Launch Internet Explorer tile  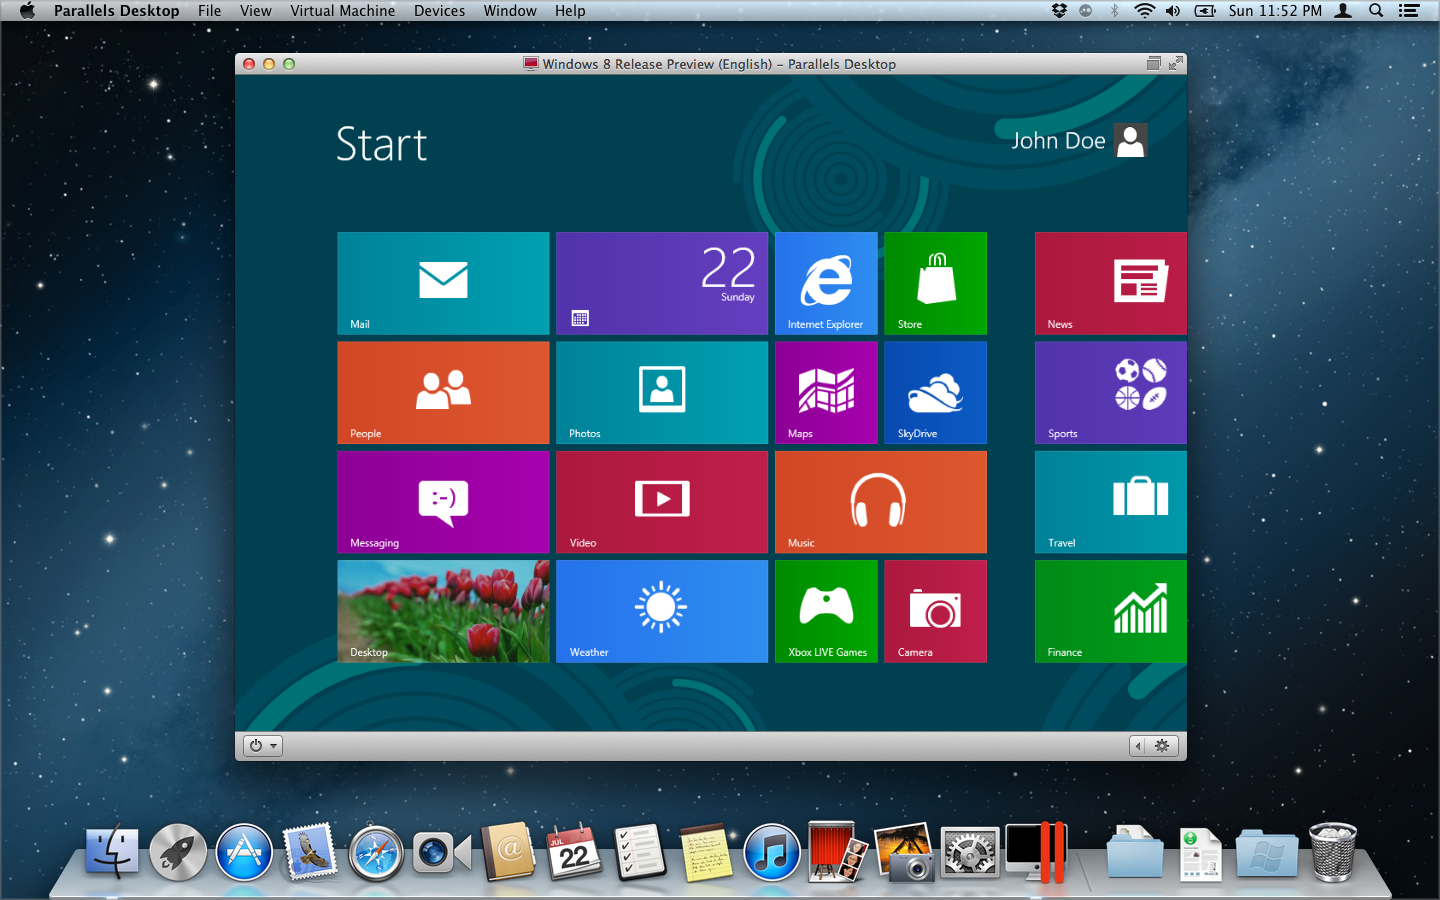(x=826, y=283)
